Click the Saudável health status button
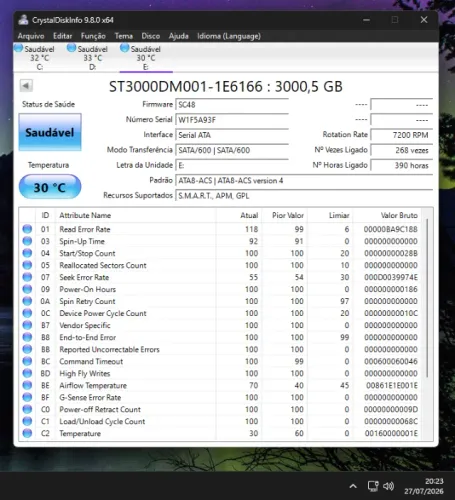The image size is (455, 500). tap(50, 132)
